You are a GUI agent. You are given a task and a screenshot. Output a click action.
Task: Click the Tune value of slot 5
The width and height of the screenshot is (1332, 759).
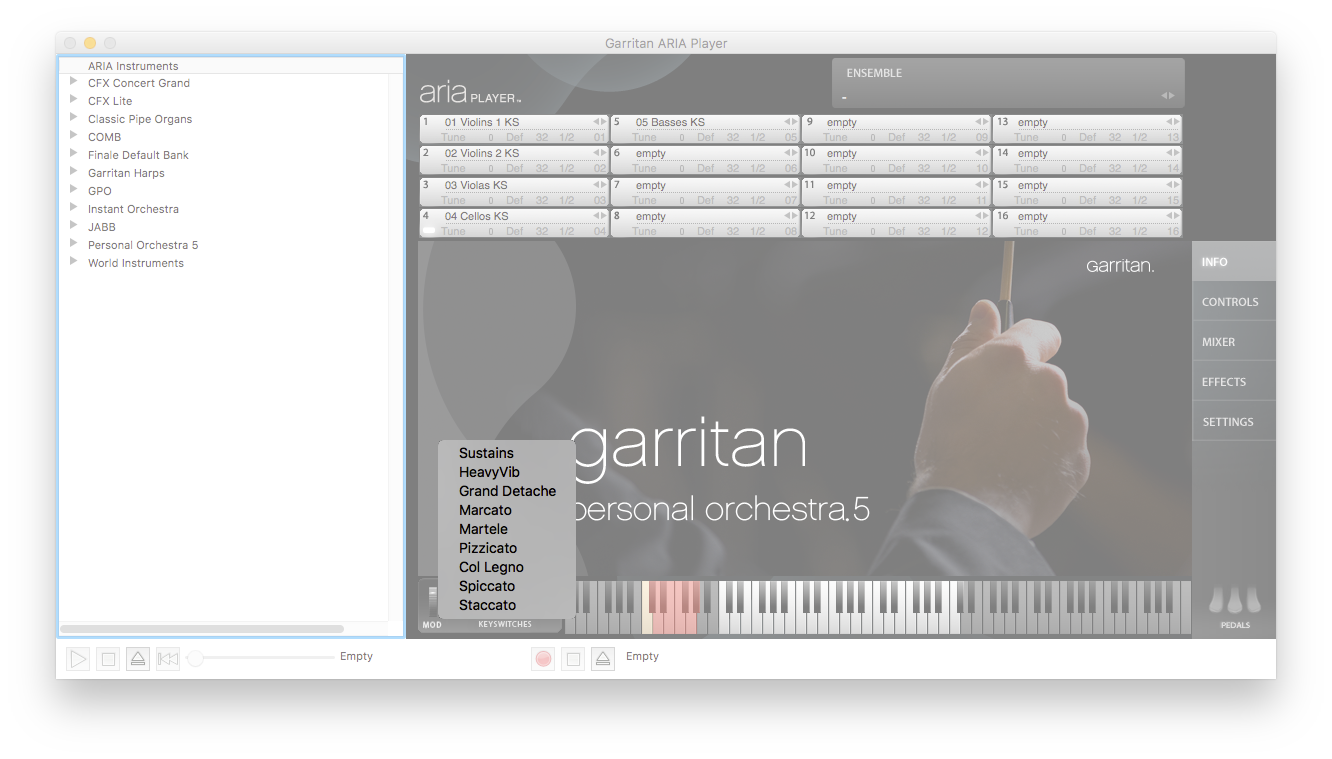(681, 137)
